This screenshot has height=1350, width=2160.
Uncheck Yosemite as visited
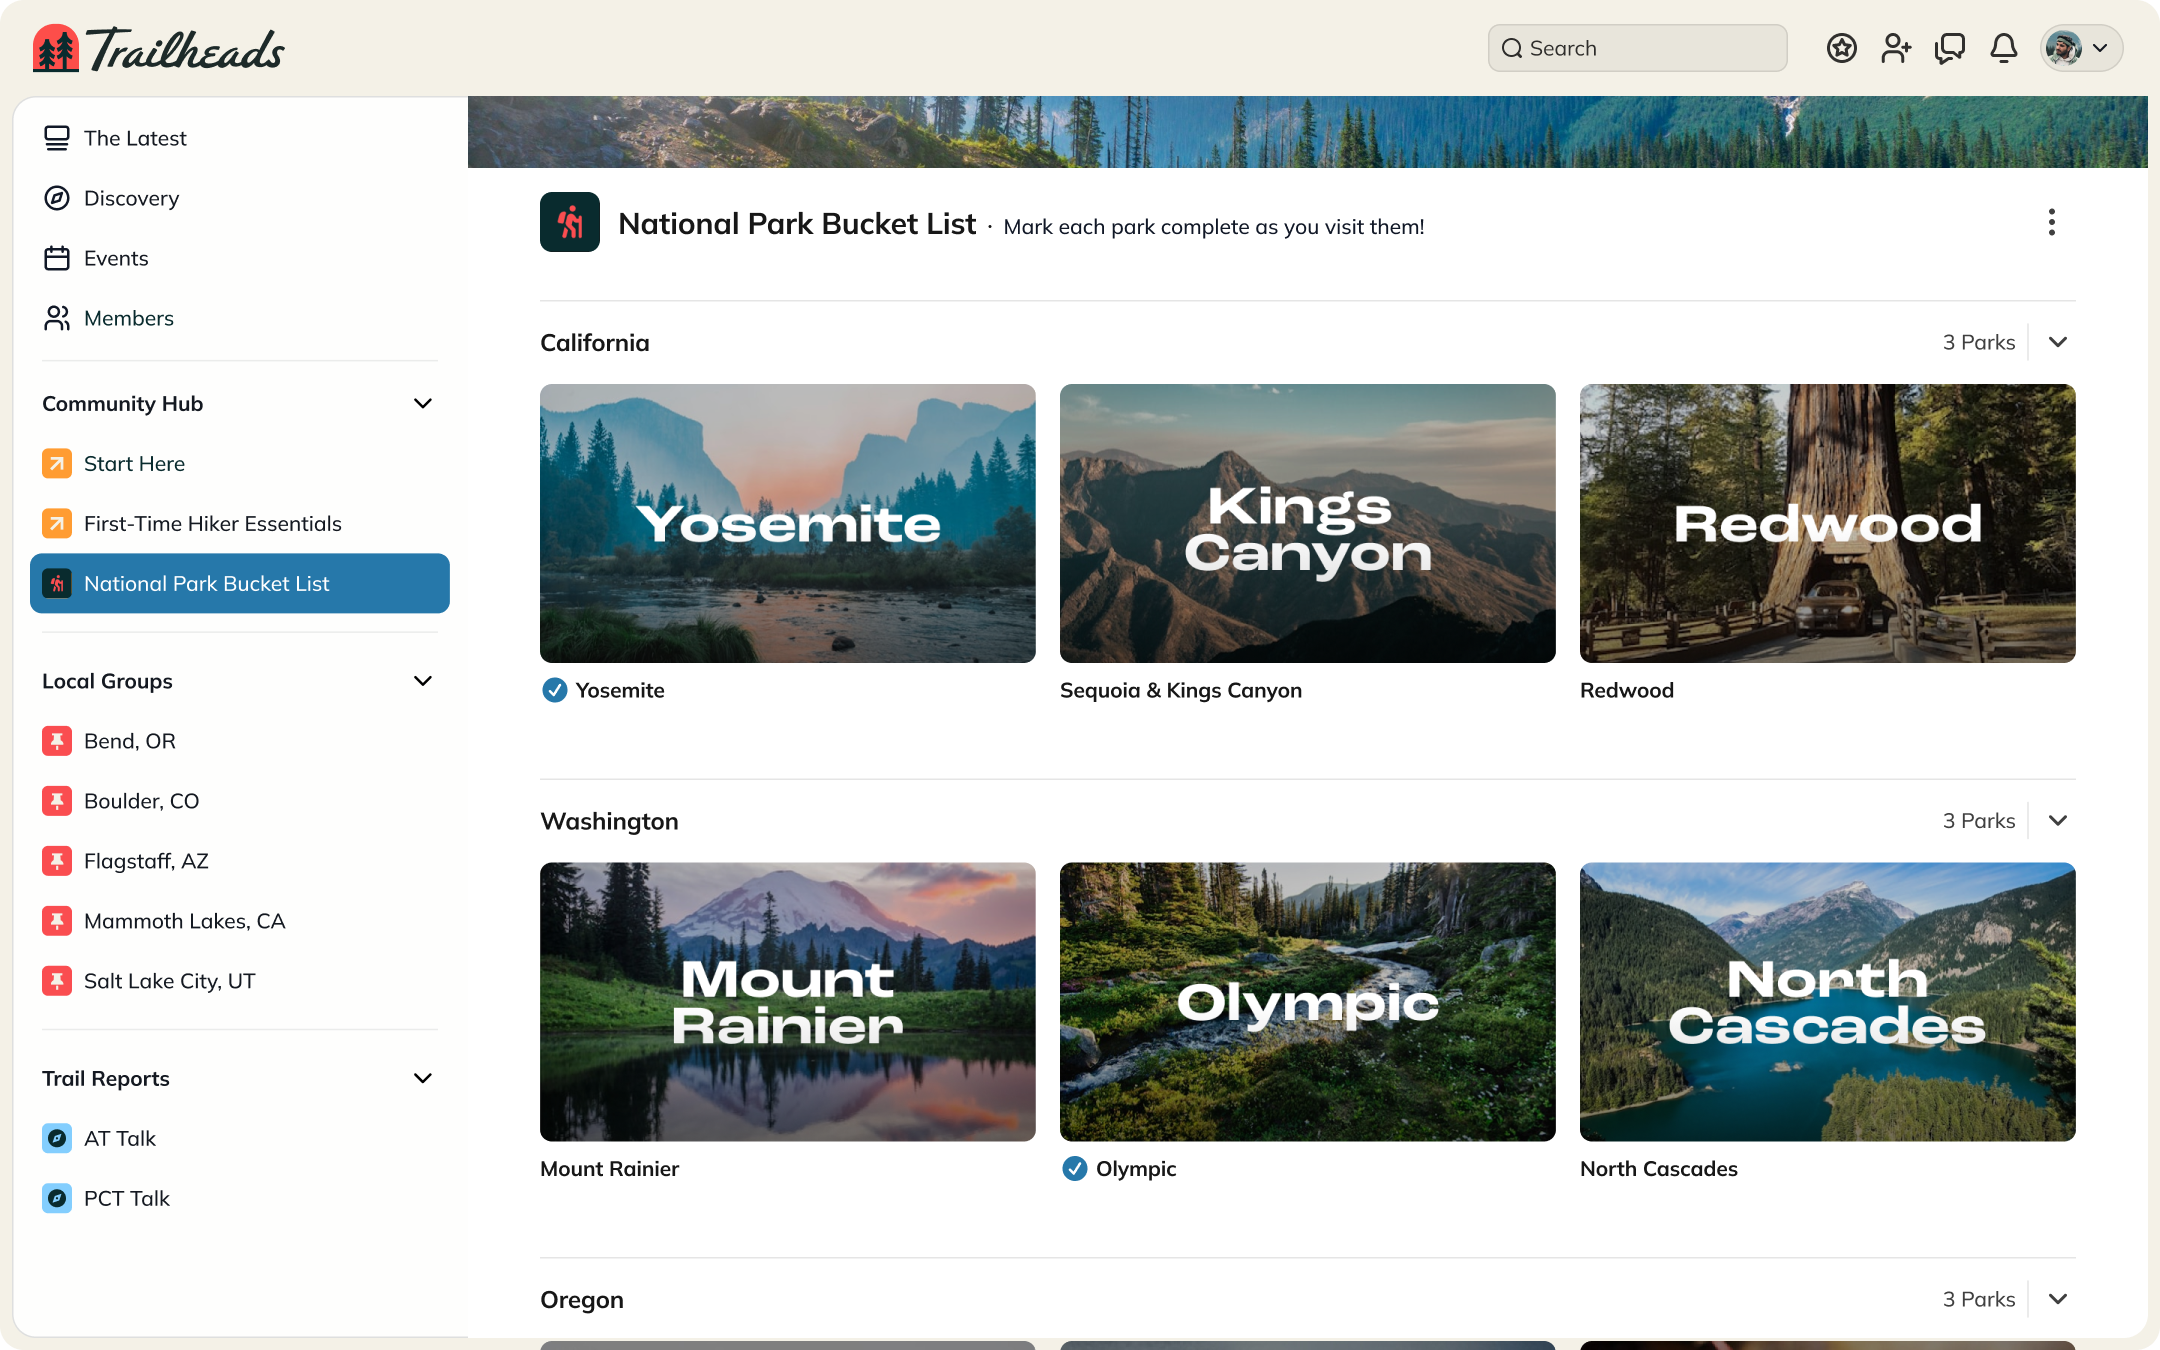click(x=554, y=690)
